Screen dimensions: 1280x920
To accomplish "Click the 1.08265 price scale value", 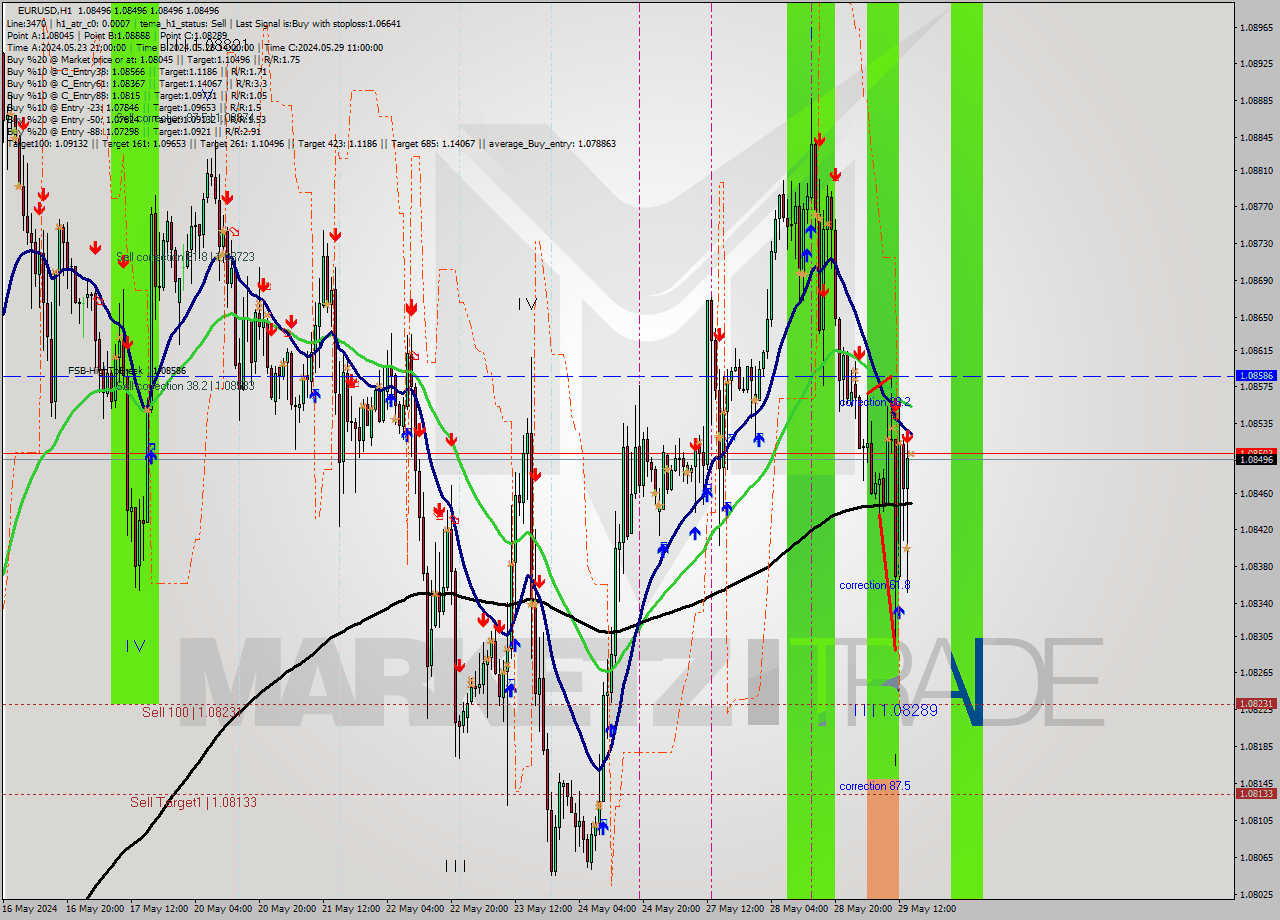I will click(1256, 672).
